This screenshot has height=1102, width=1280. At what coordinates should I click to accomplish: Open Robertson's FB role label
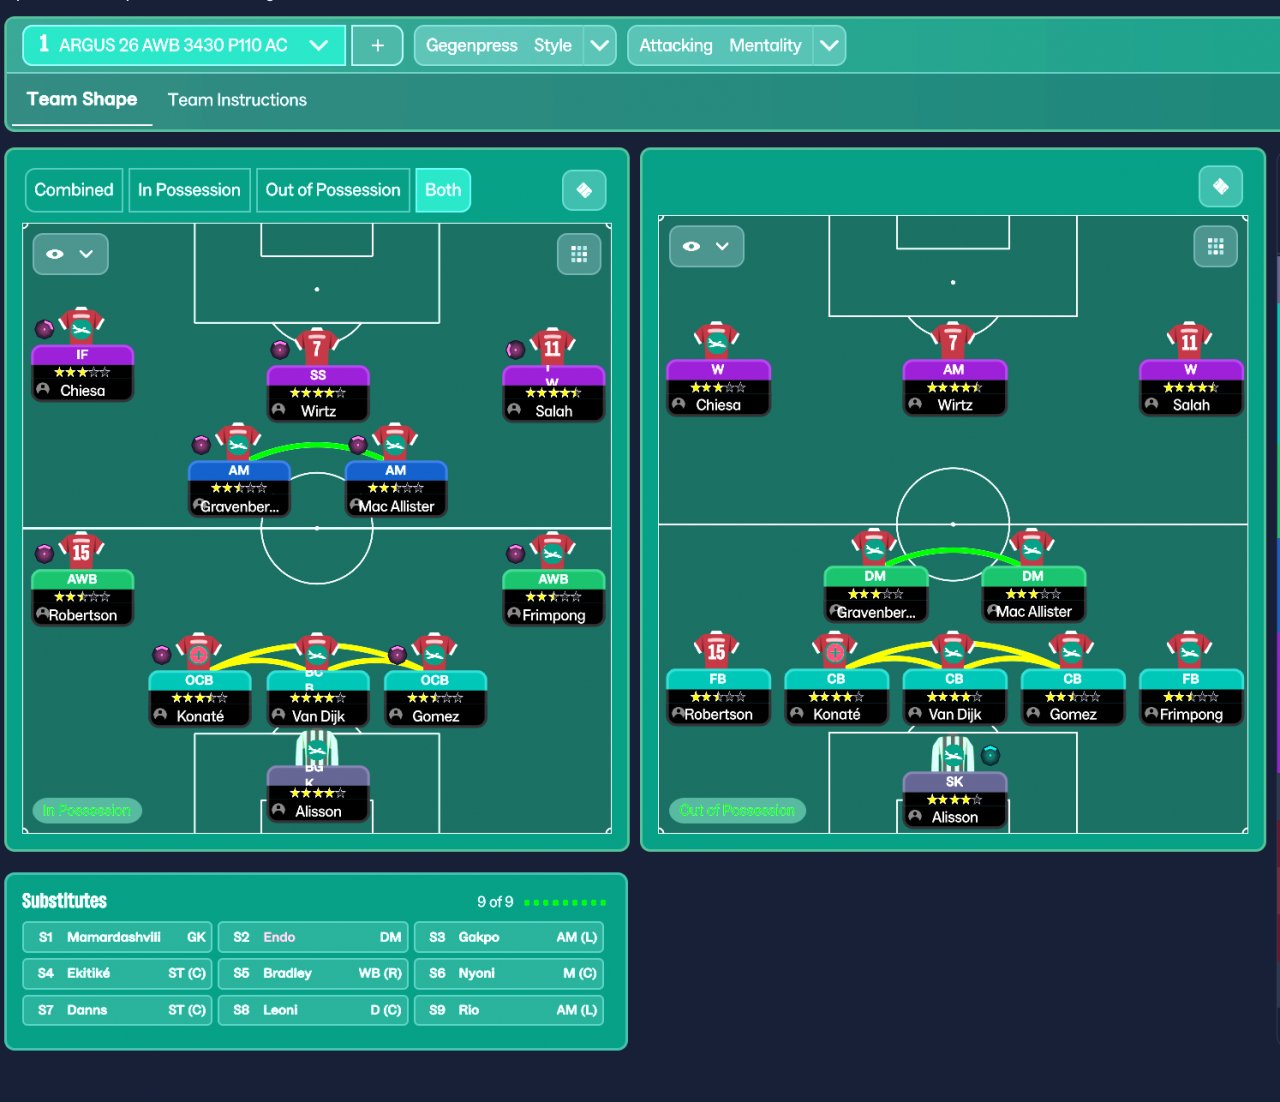point(718,678)
